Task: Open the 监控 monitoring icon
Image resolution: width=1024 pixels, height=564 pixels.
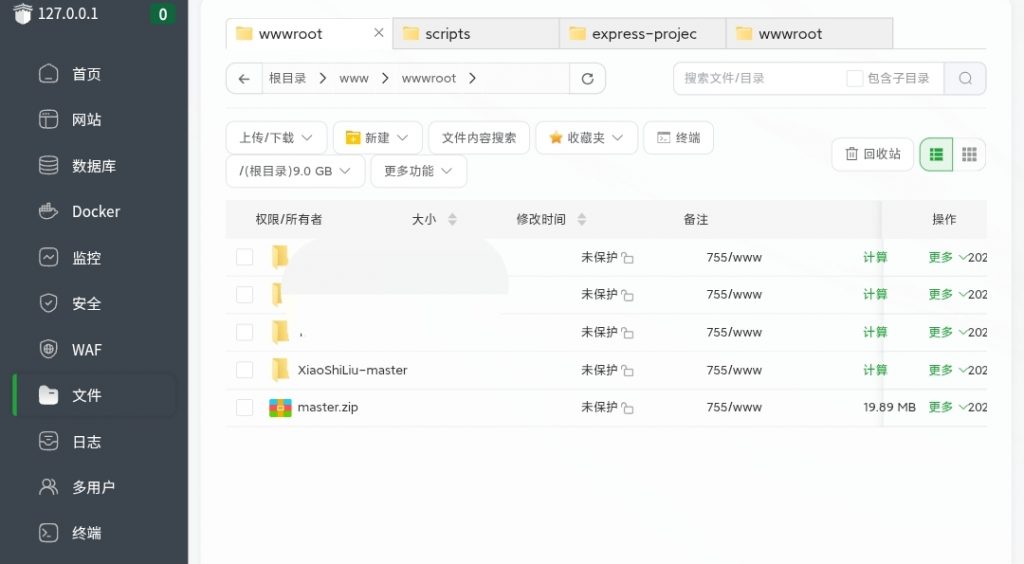Action: tap(48, 257)
